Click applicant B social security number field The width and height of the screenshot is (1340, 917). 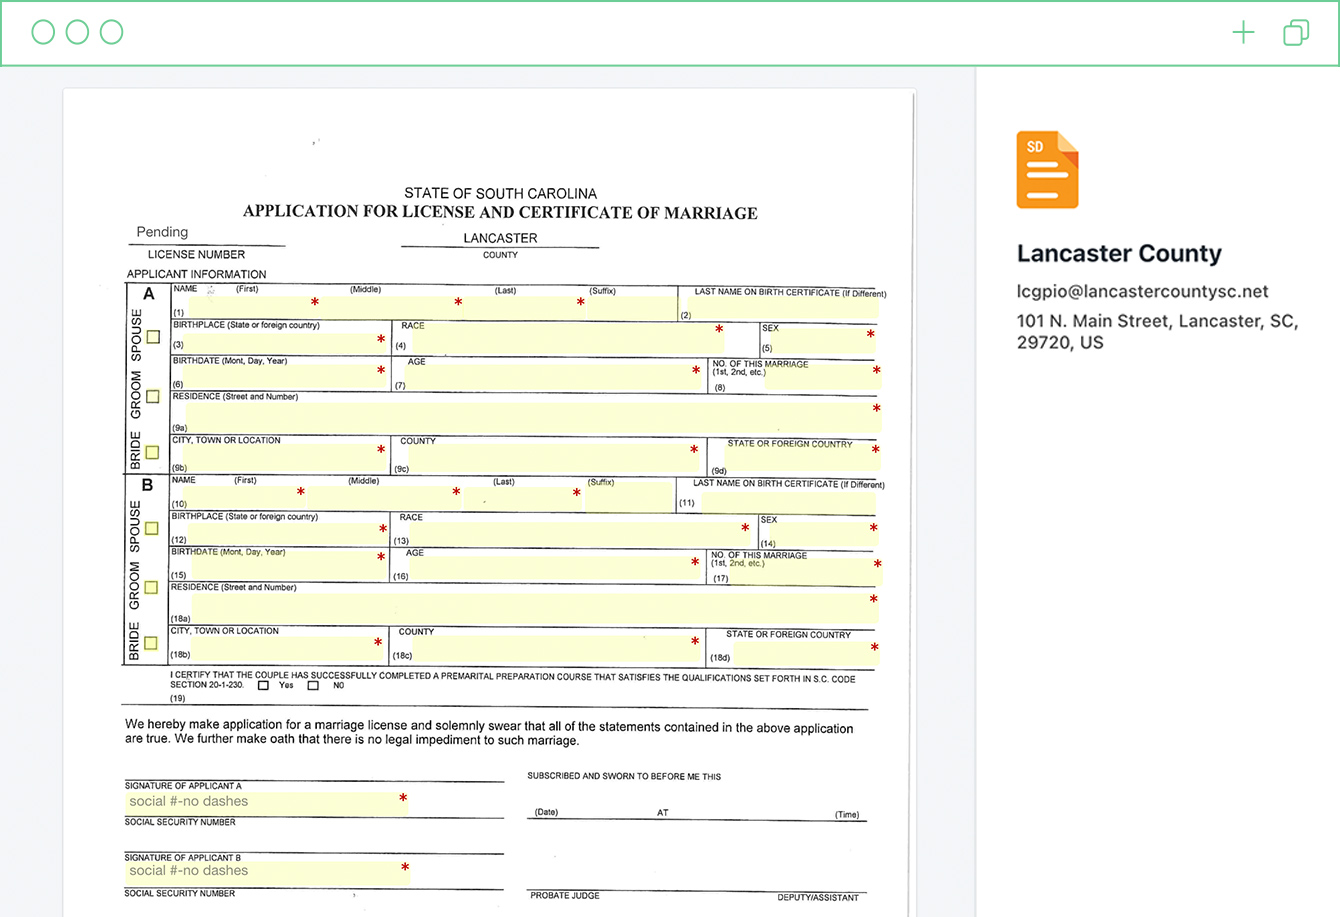click(x=265, y=872)
